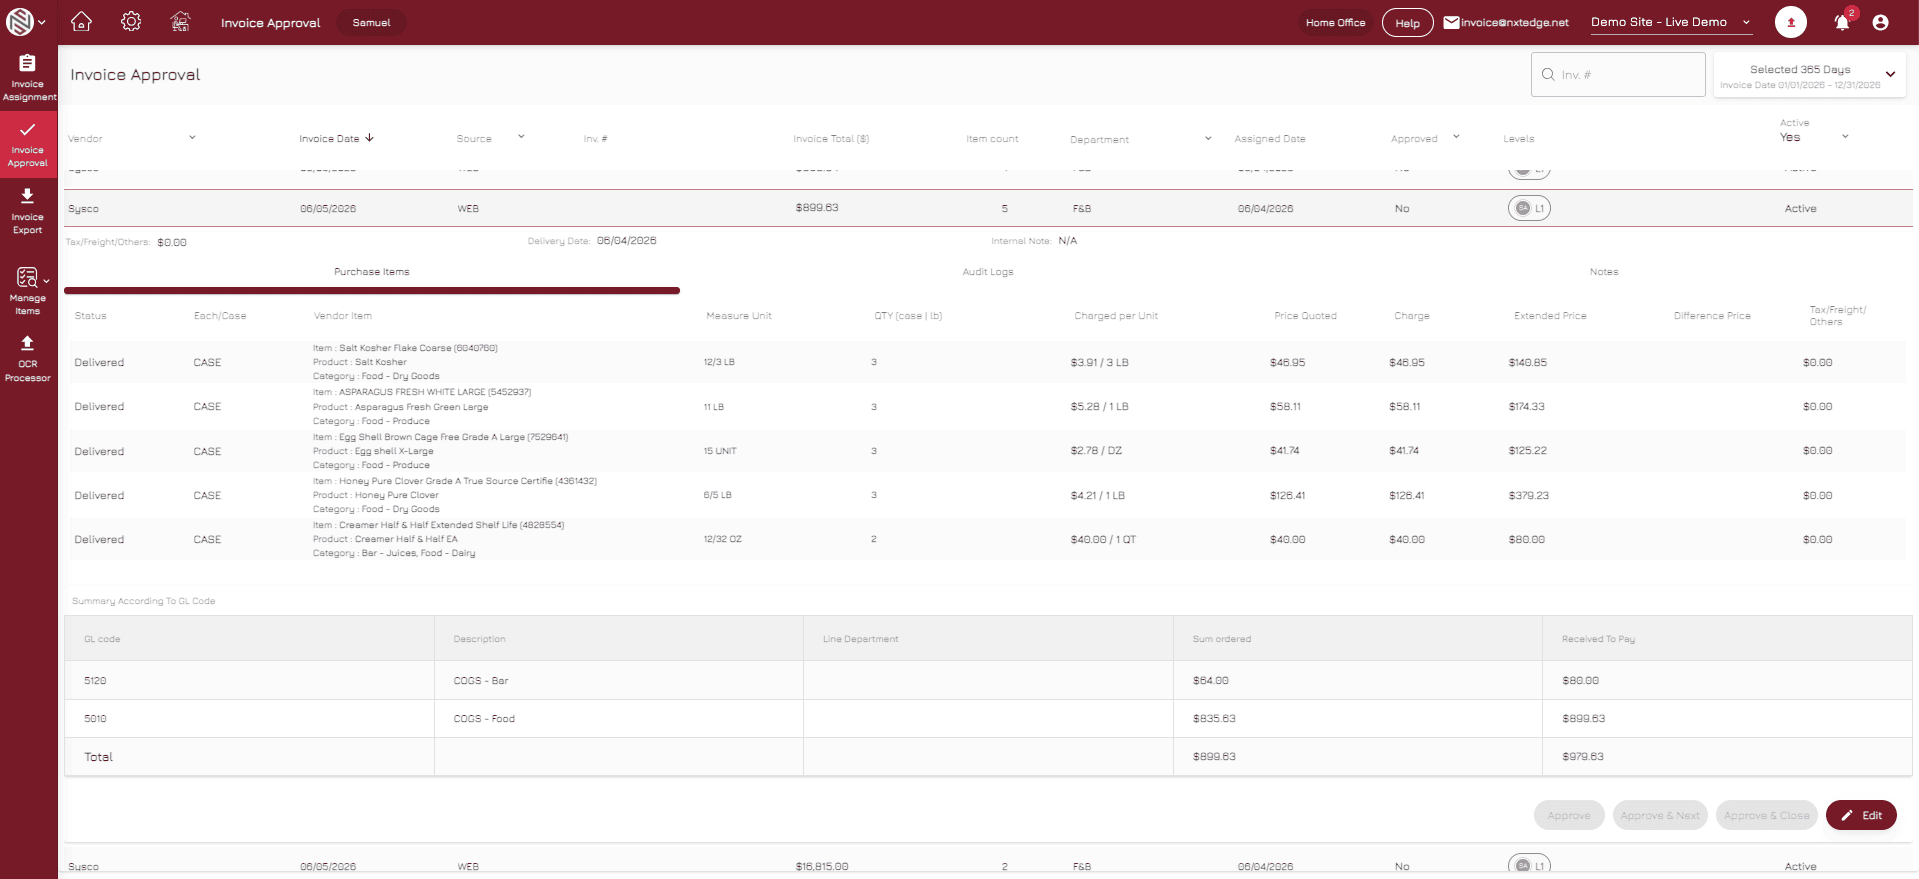Click the Approve button
This screenshot has height=879, width=1919.
tap(1569, 815)
